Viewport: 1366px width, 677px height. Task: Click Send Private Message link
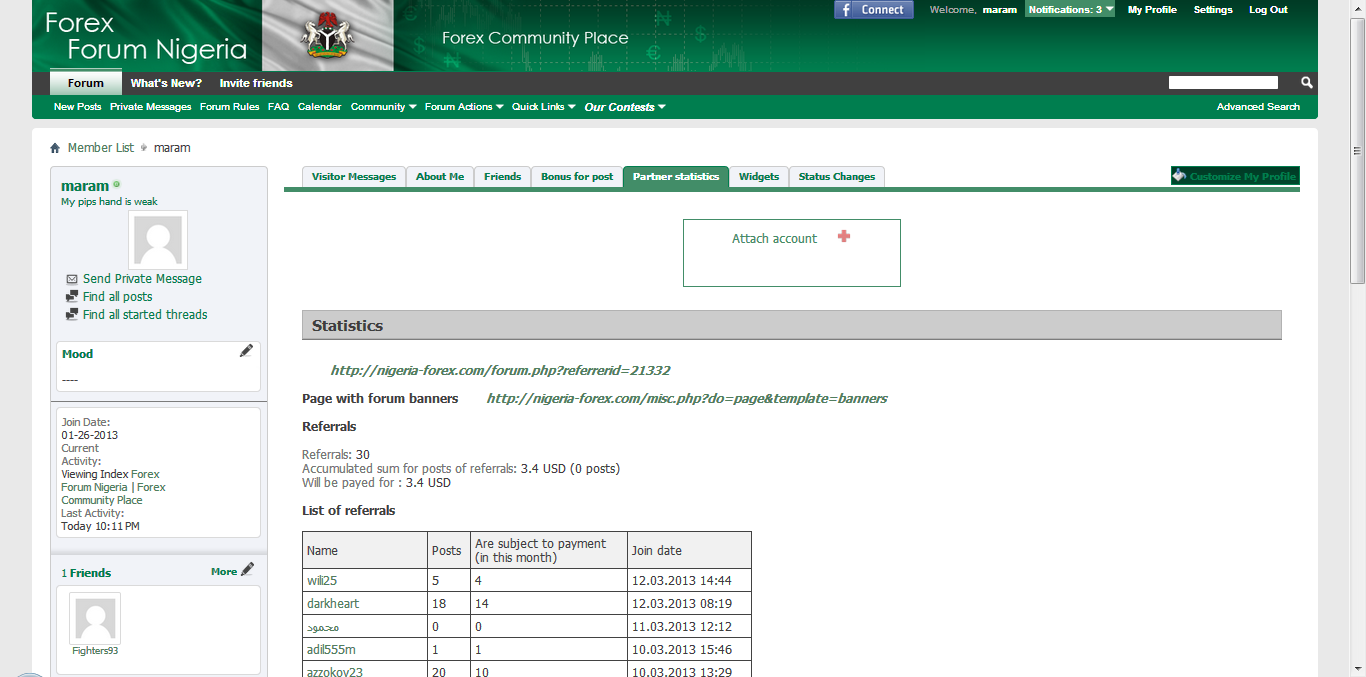click(x=142, y=279)
